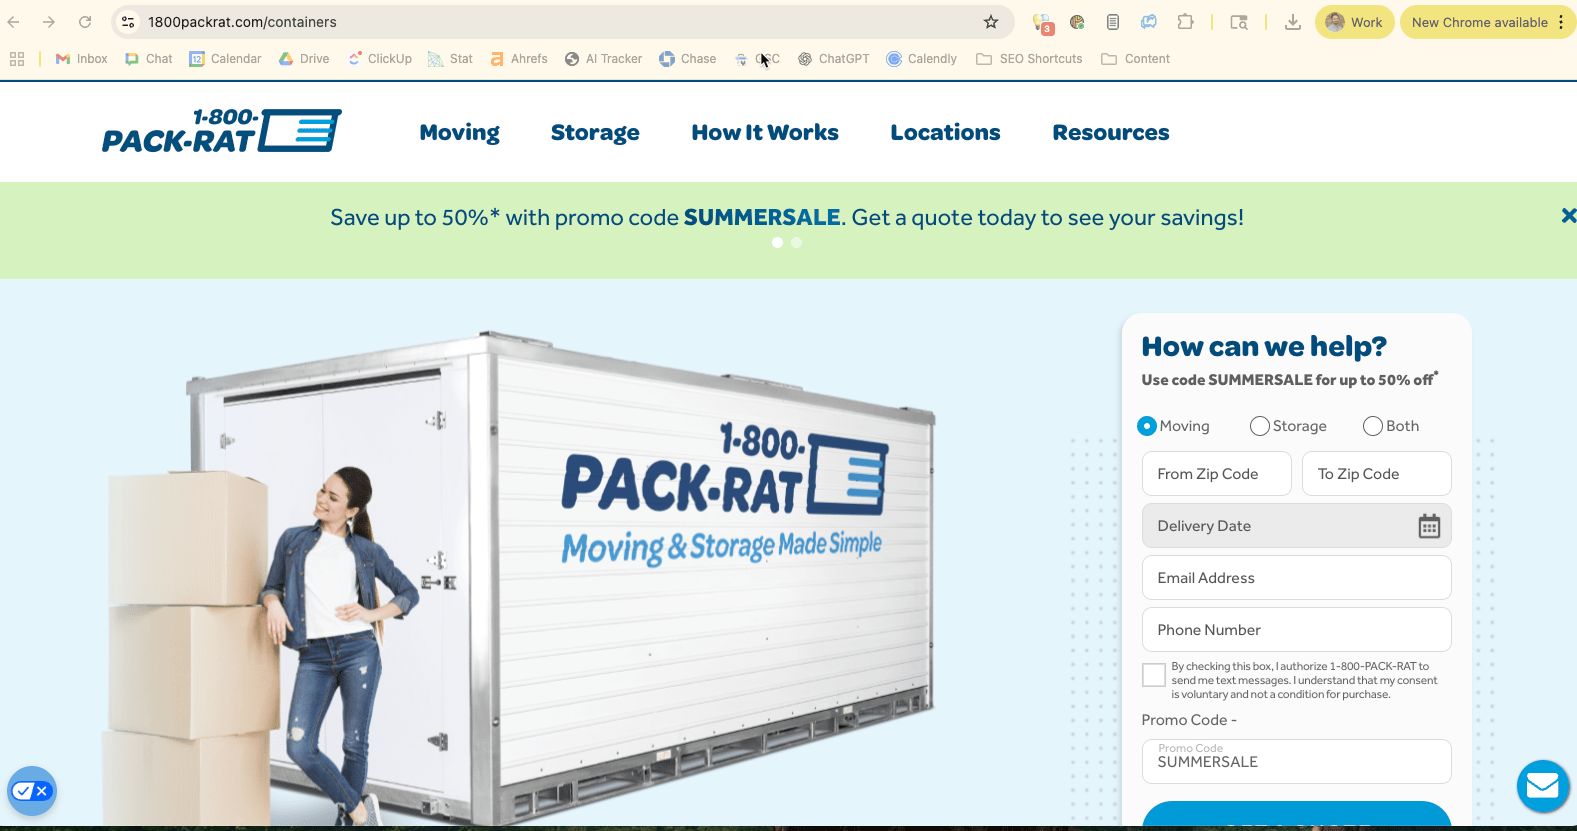Expand the SEO Shortcuts bookmark folder

[x=1030, y=59]
